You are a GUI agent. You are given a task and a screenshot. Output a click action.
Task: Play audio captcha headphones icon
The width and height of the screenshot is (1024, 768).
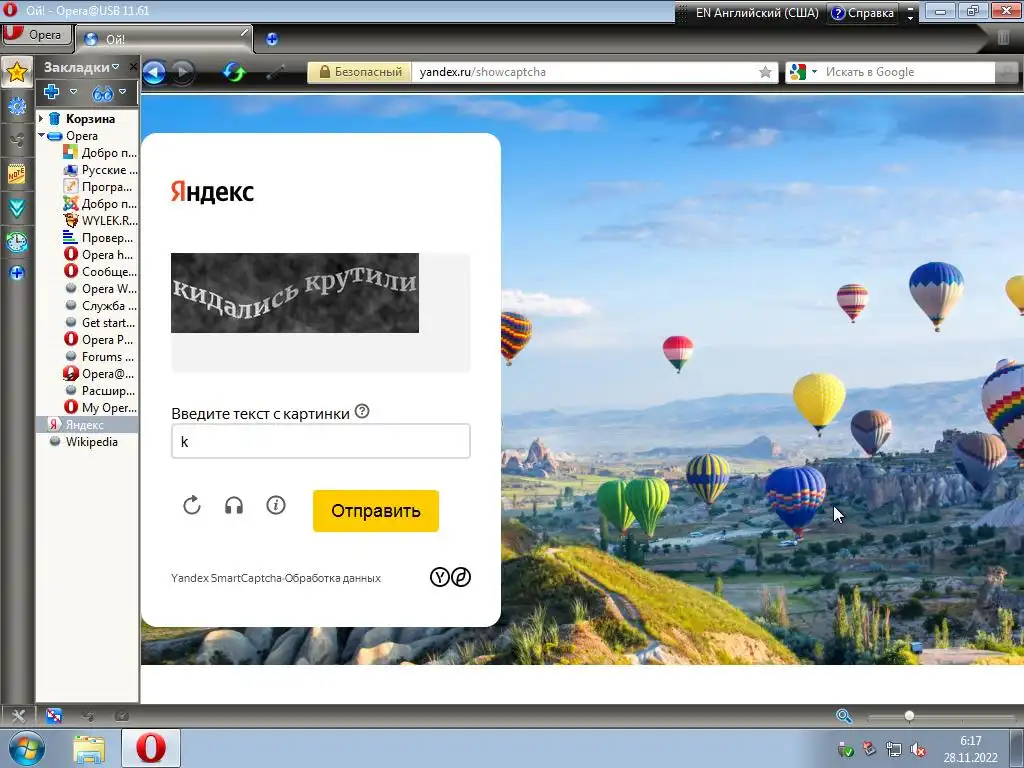234,505
